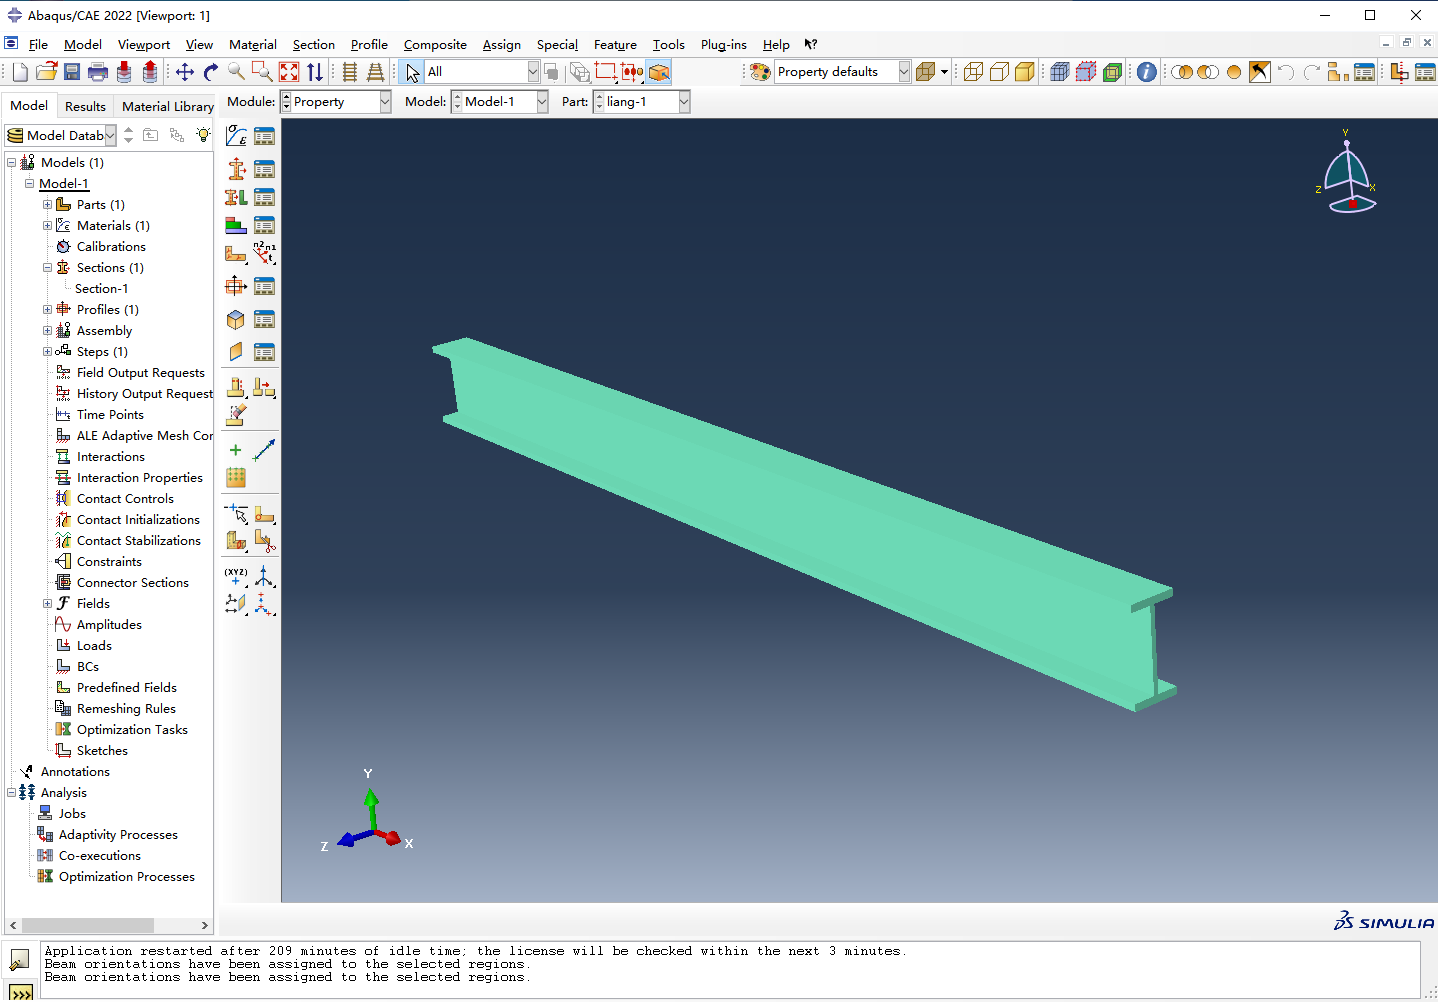The width and height of the screenshot is (1438, 1002).
Task: Click the Save Model Database icon
Action: 72,72
